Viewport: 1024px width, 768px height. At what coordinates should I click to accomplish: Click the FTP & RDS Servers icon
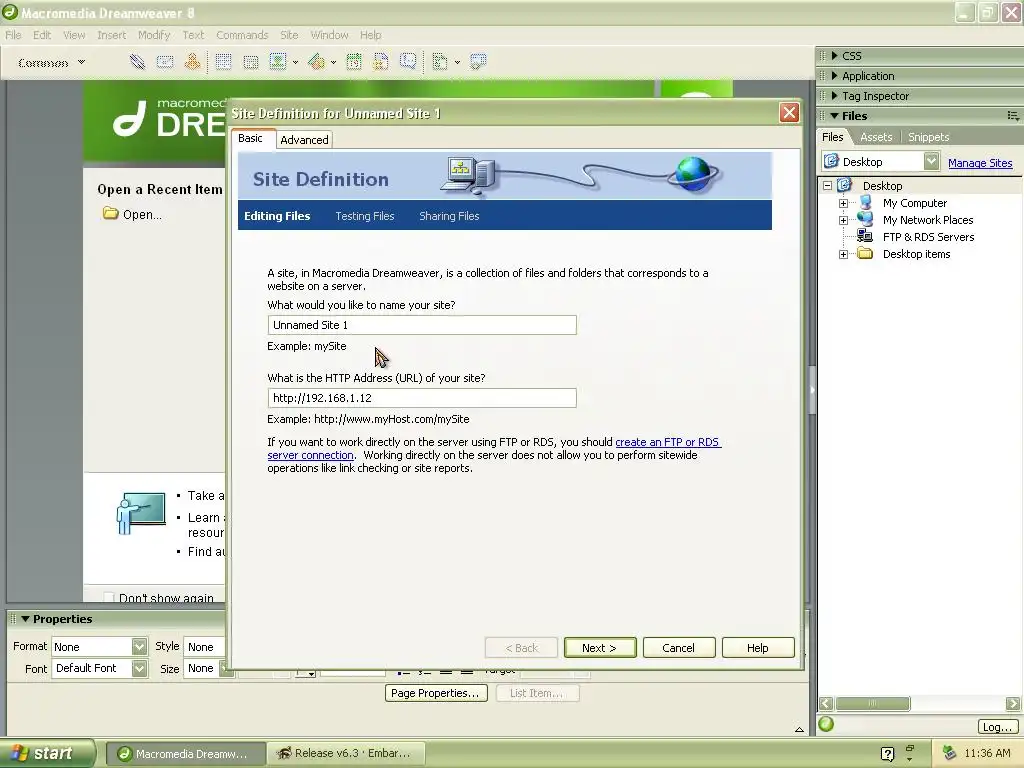click(865, 236)
